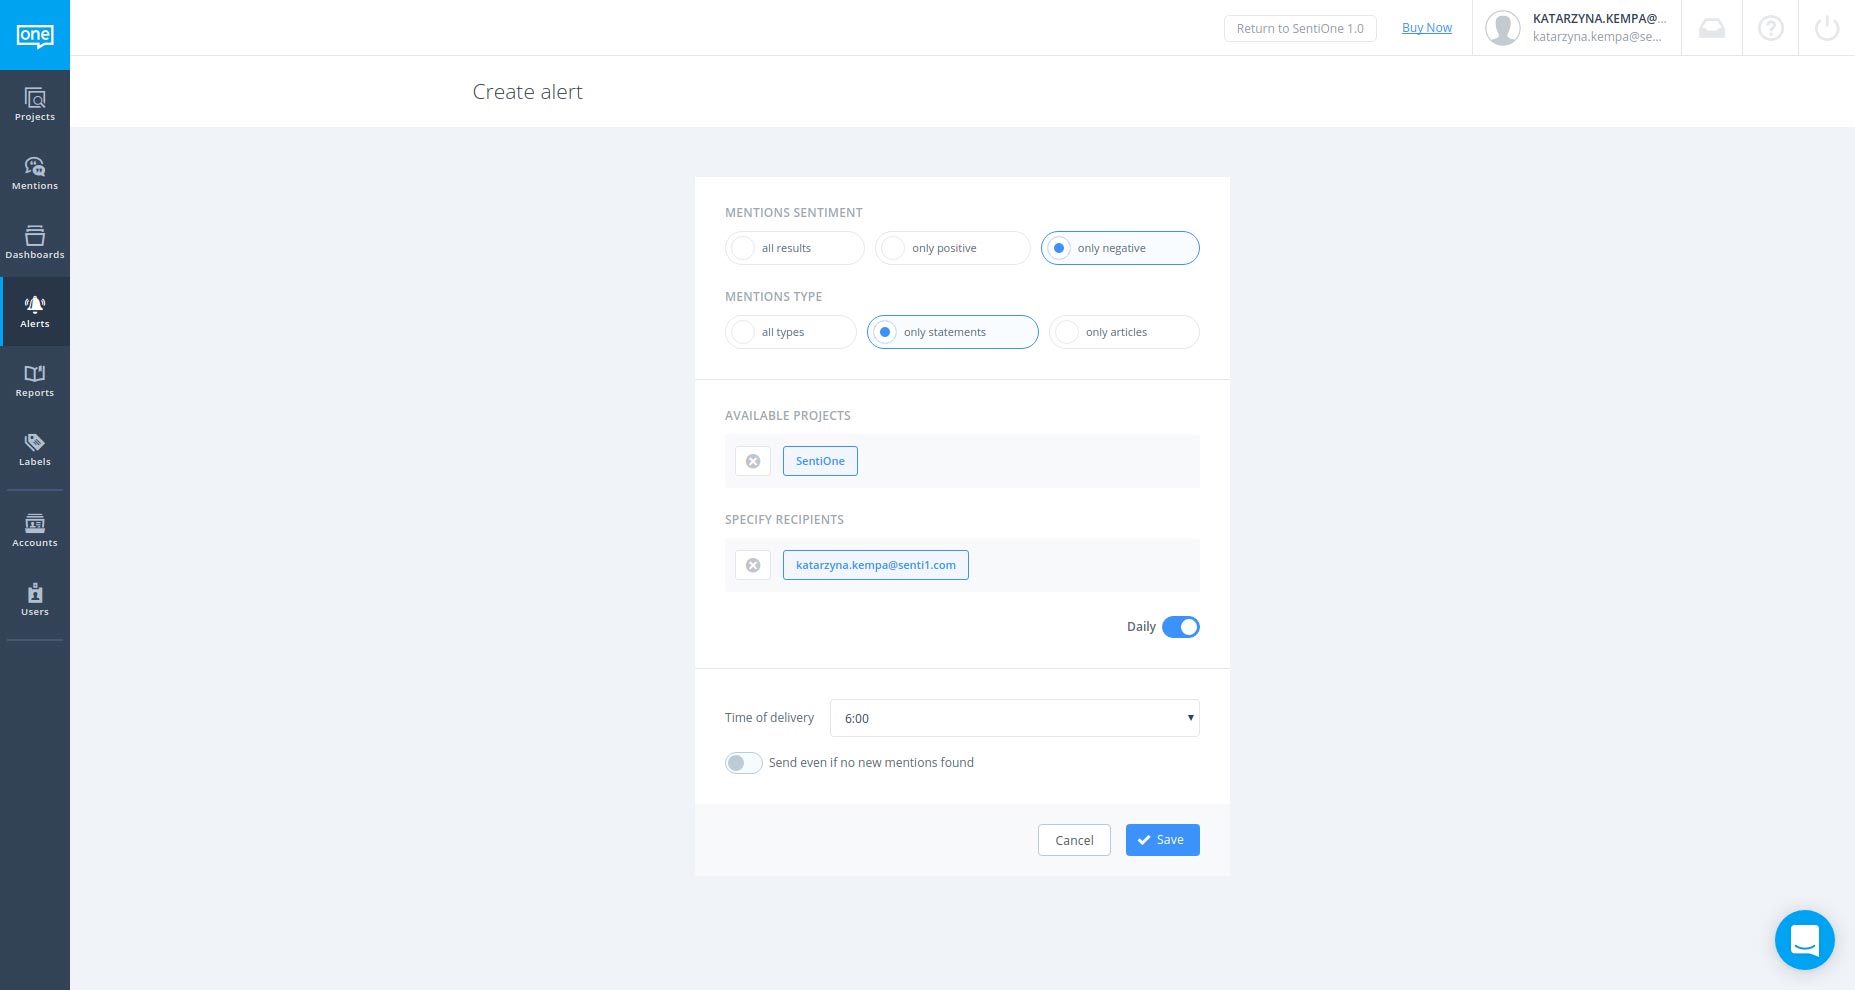This screenshot has height=990, width=1855.
Task: Save the alert
Action: coord(1162,840)
